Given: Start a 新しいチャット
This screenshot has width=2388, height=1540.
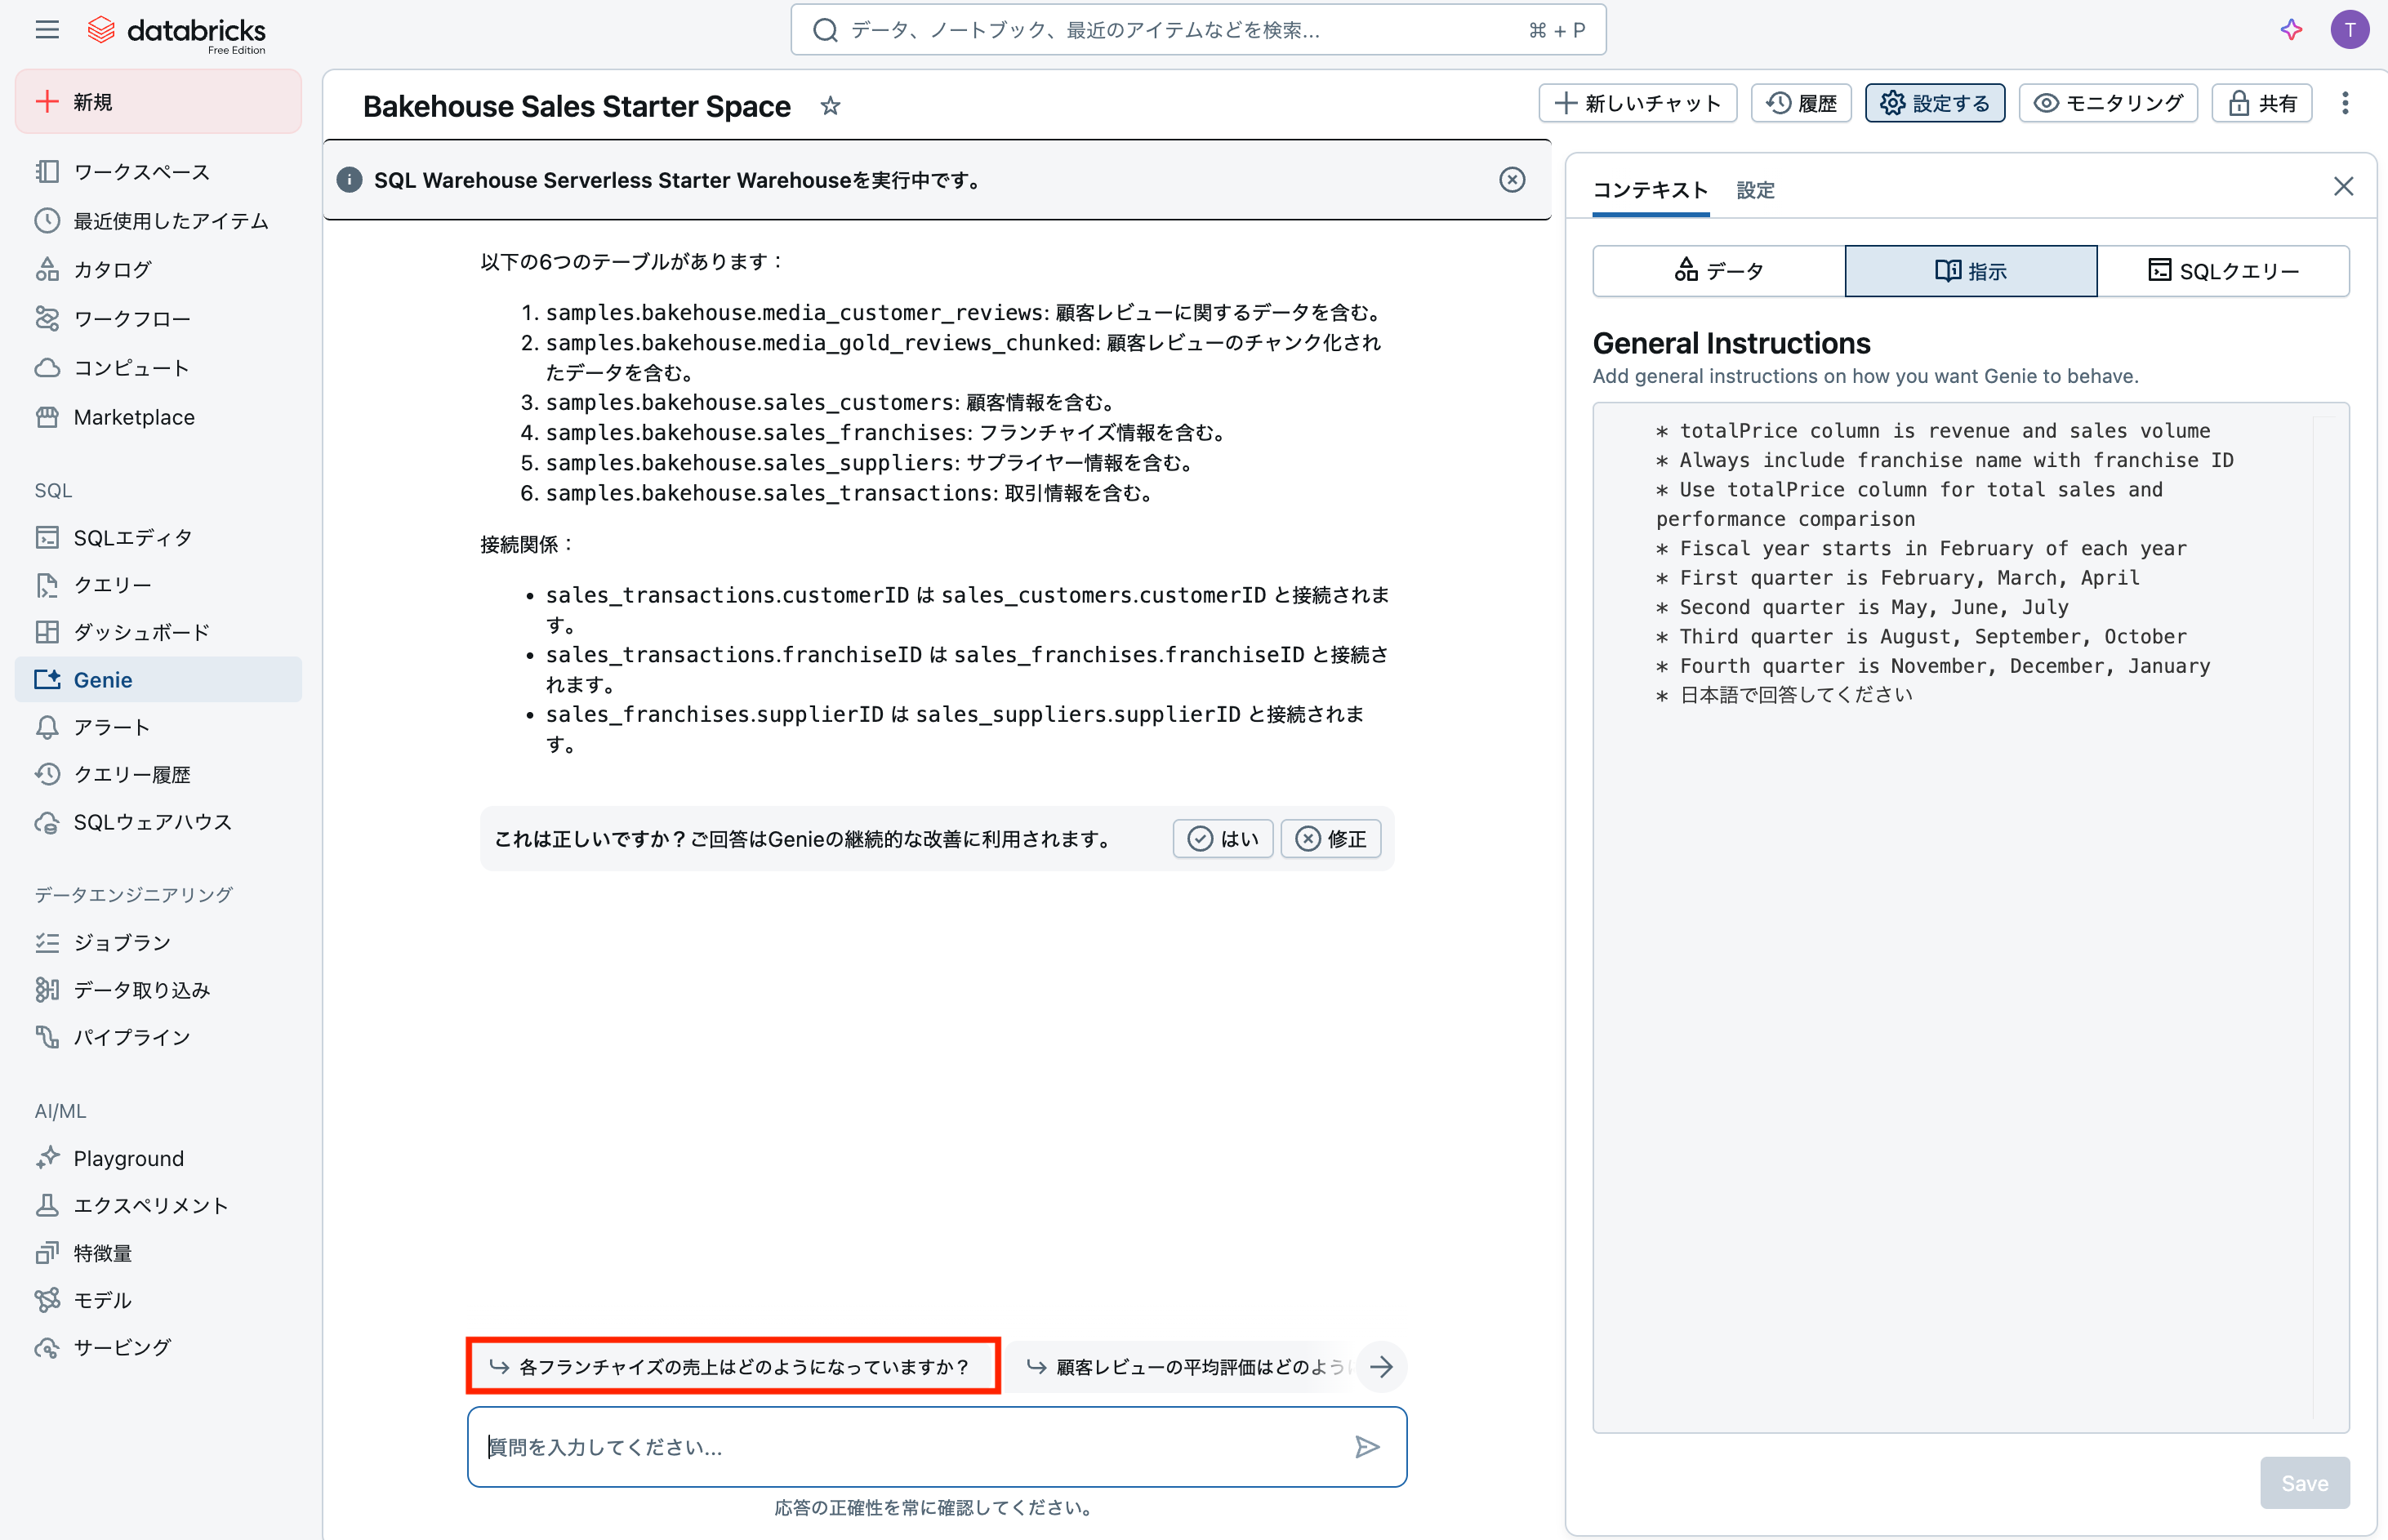Looking at the screenshot, I should tap(1637, 103).
